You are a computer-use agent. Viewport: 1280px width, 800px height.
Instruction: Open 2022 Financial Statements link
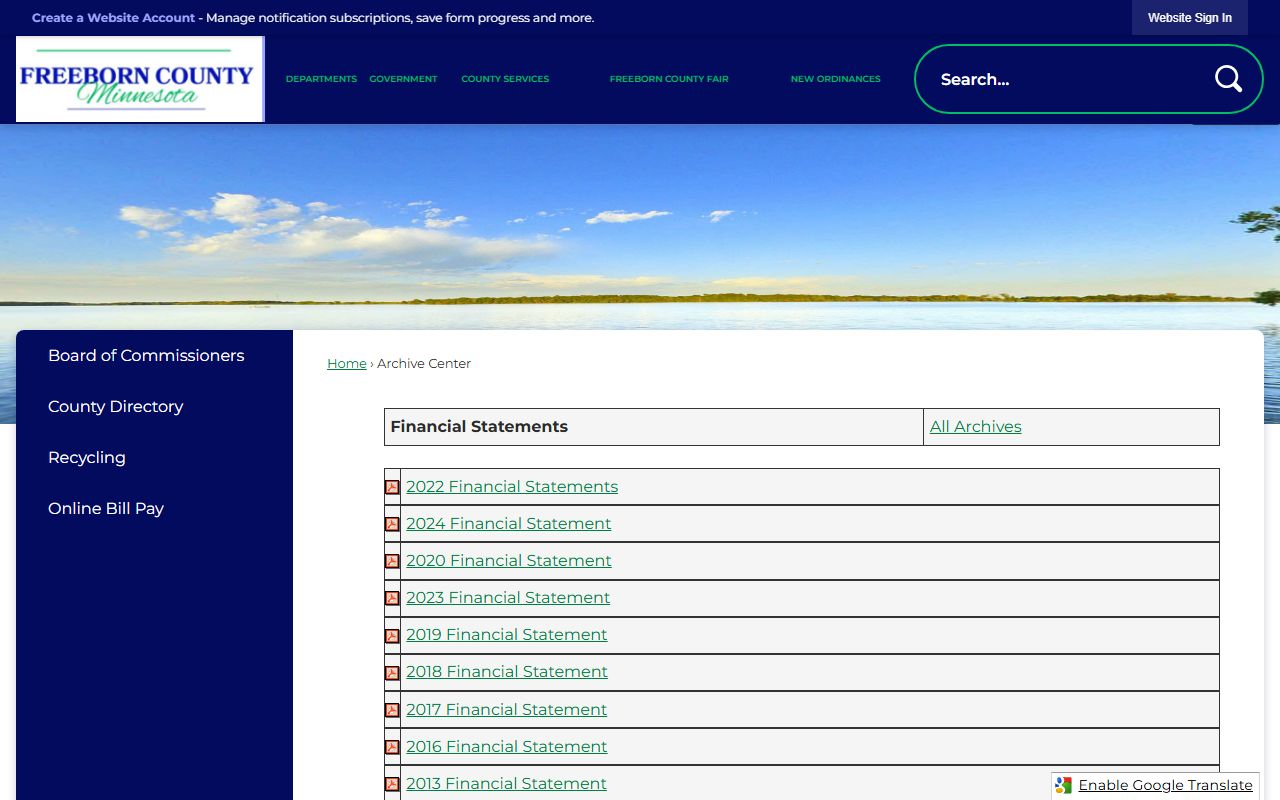click(x=512, y=486)
